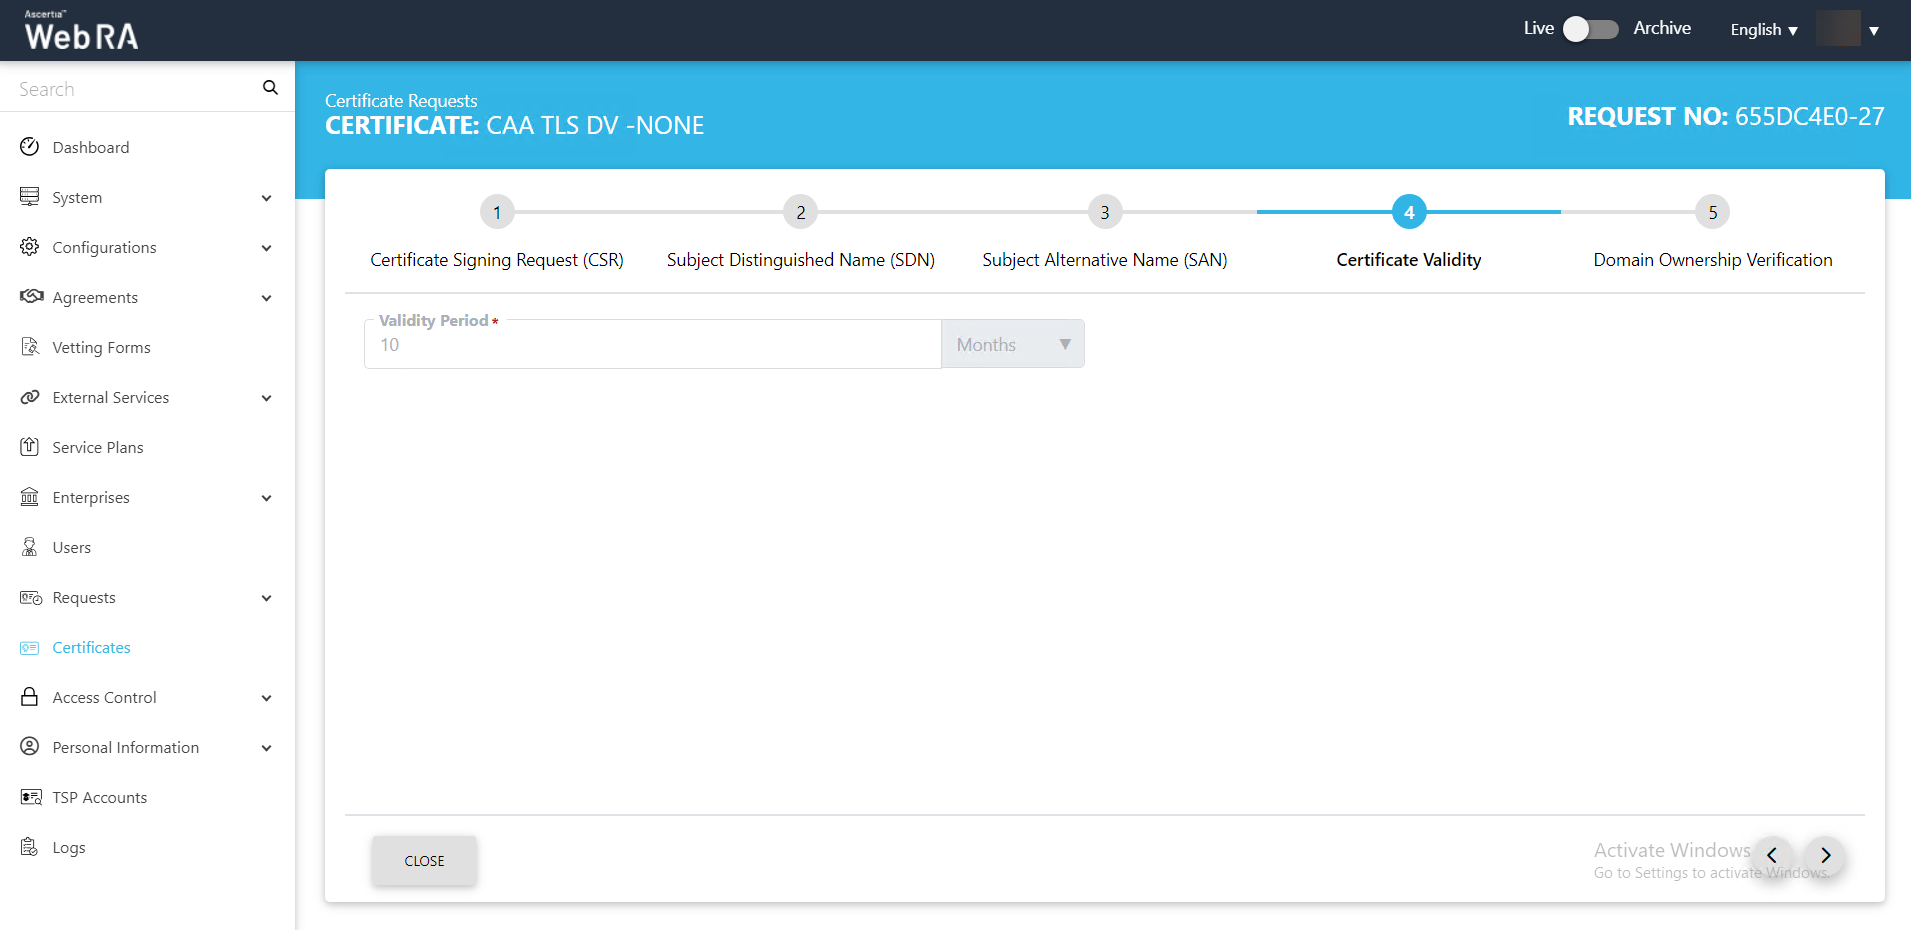The image size is (1911, 930).
Task: Jump to step 5 Domain Ownership Verification
Action: coord(1712,212)
